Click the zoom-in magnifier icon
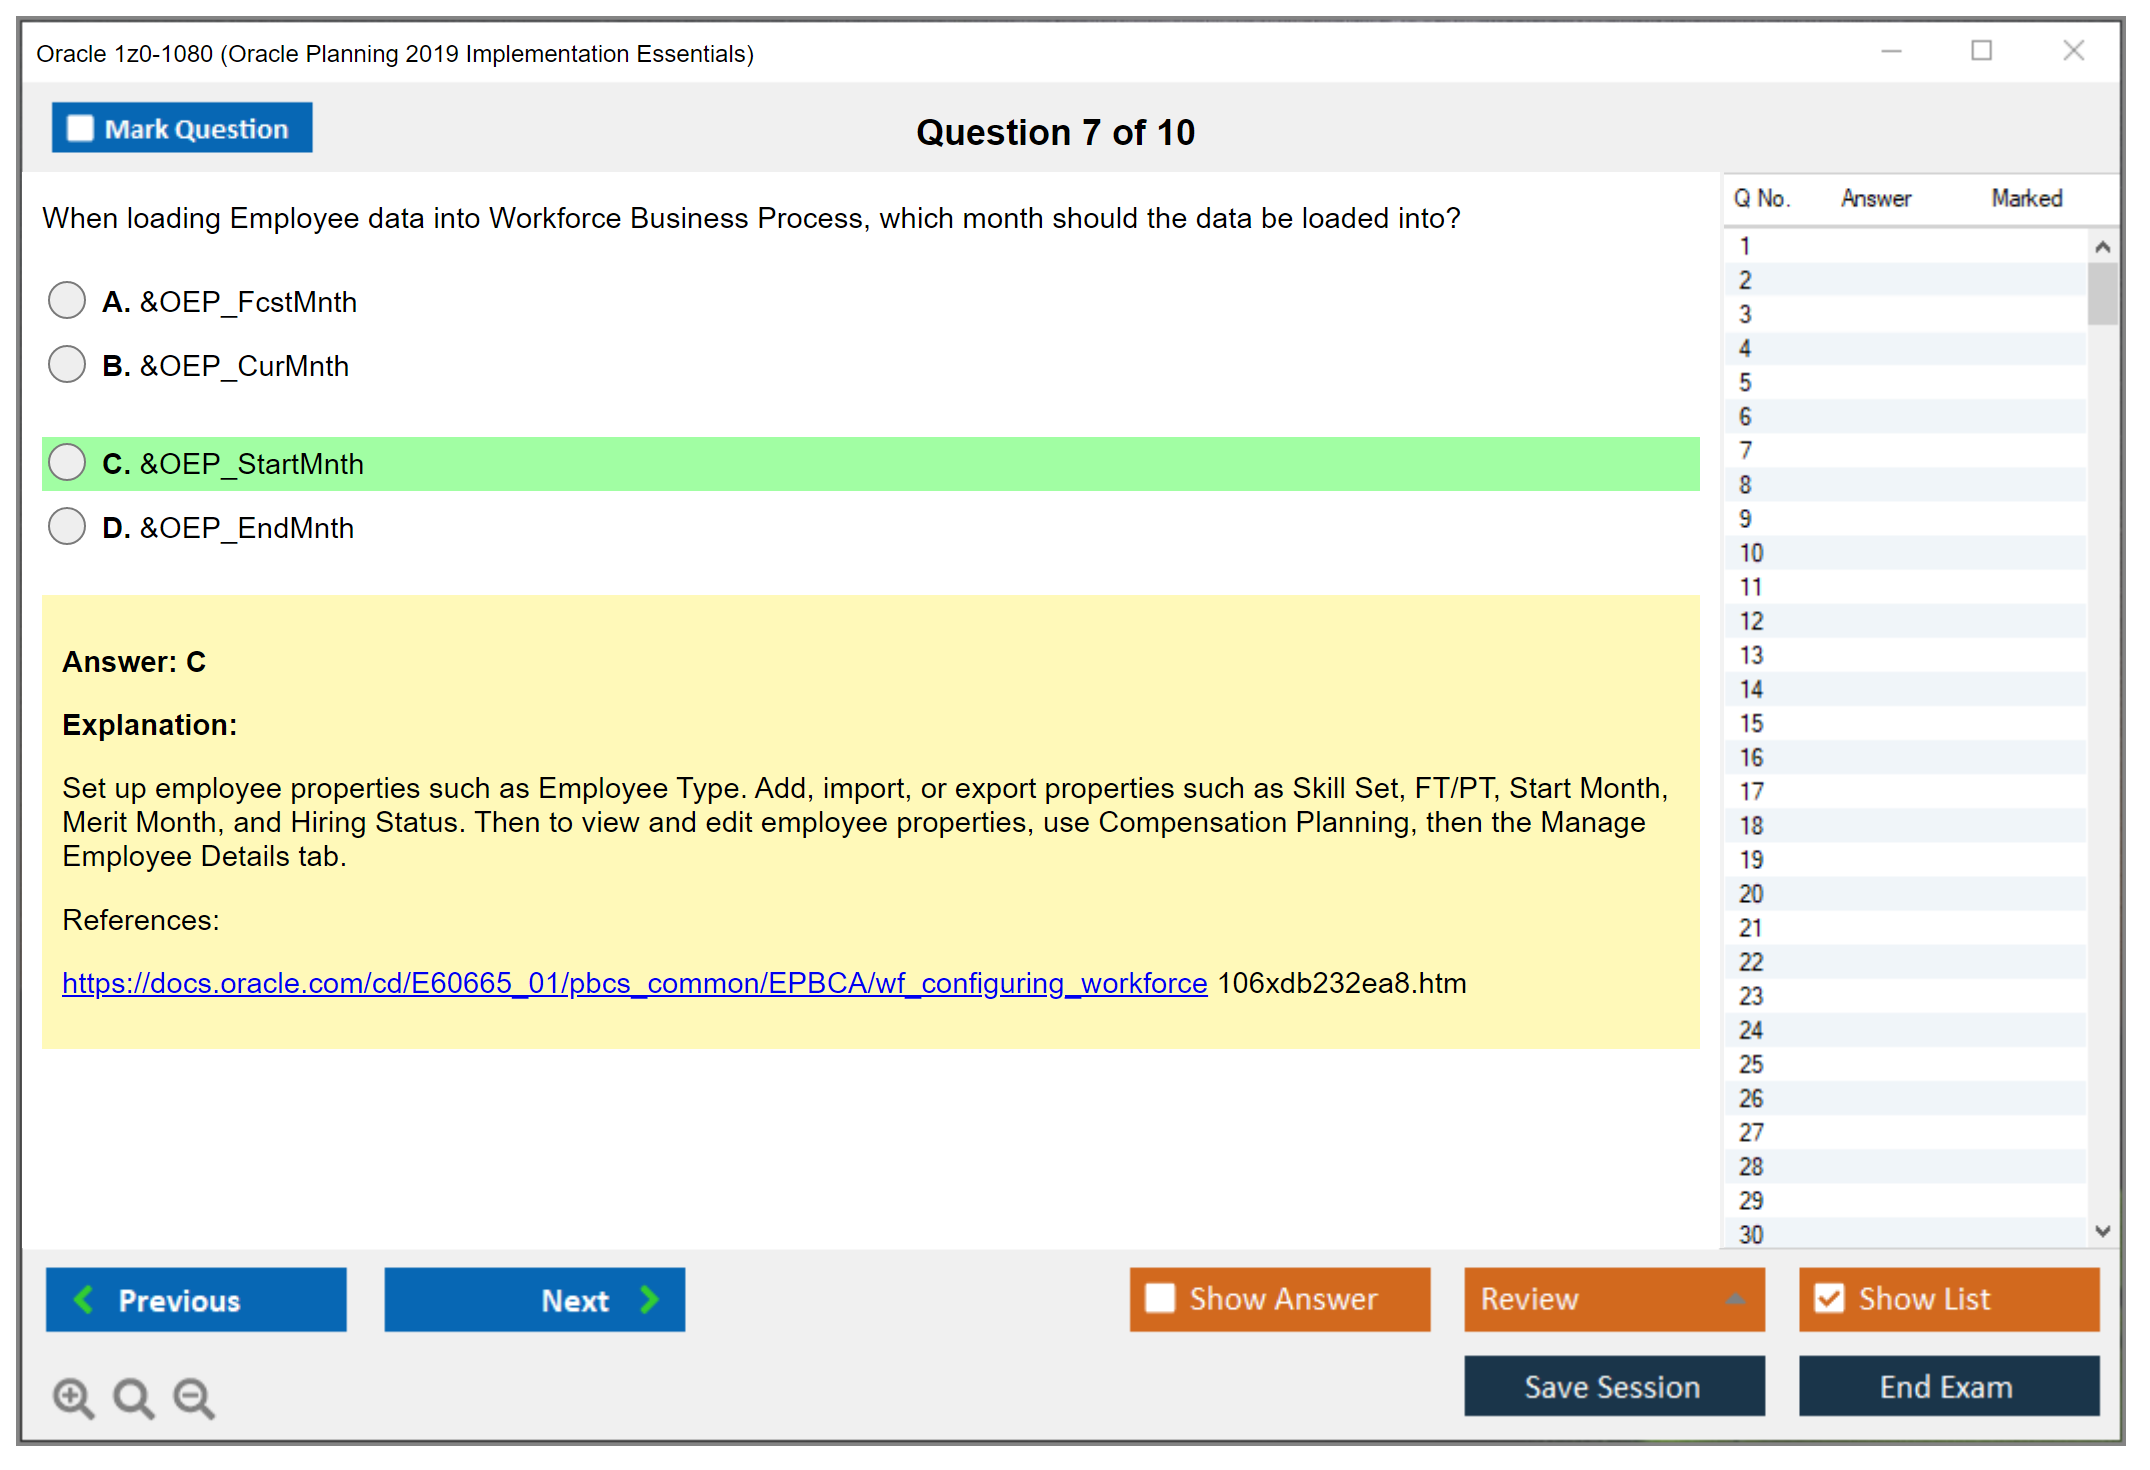 click(x=73, y=1398)
